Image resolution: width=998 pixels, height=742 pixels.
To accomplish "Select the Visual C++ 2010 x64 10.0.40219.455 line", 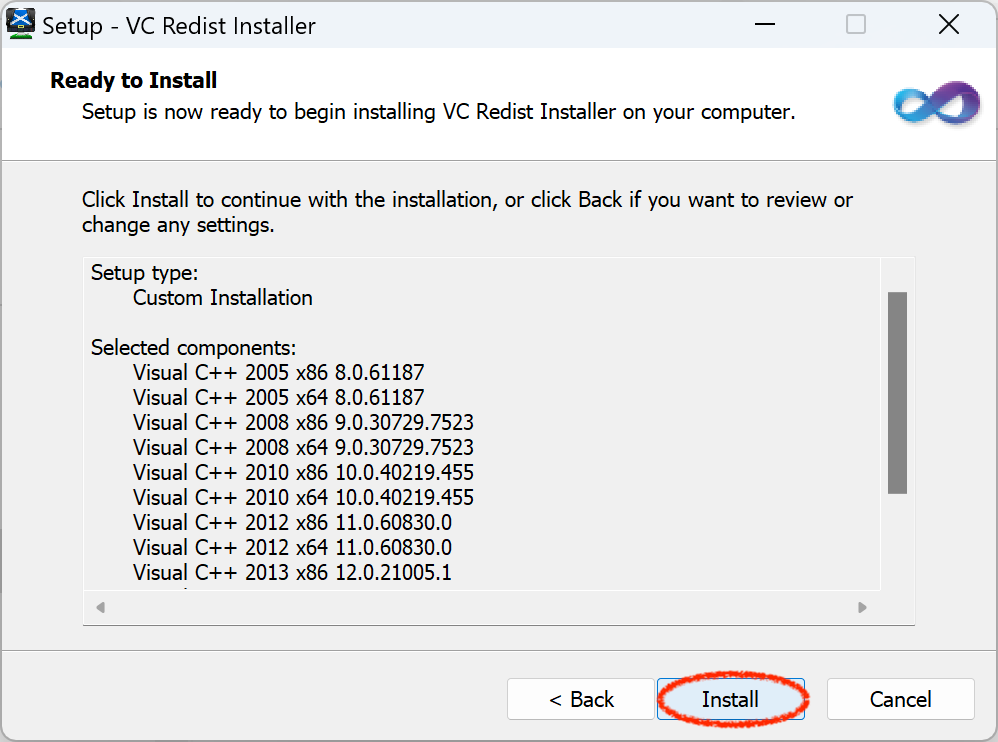I will coord(303,497).
